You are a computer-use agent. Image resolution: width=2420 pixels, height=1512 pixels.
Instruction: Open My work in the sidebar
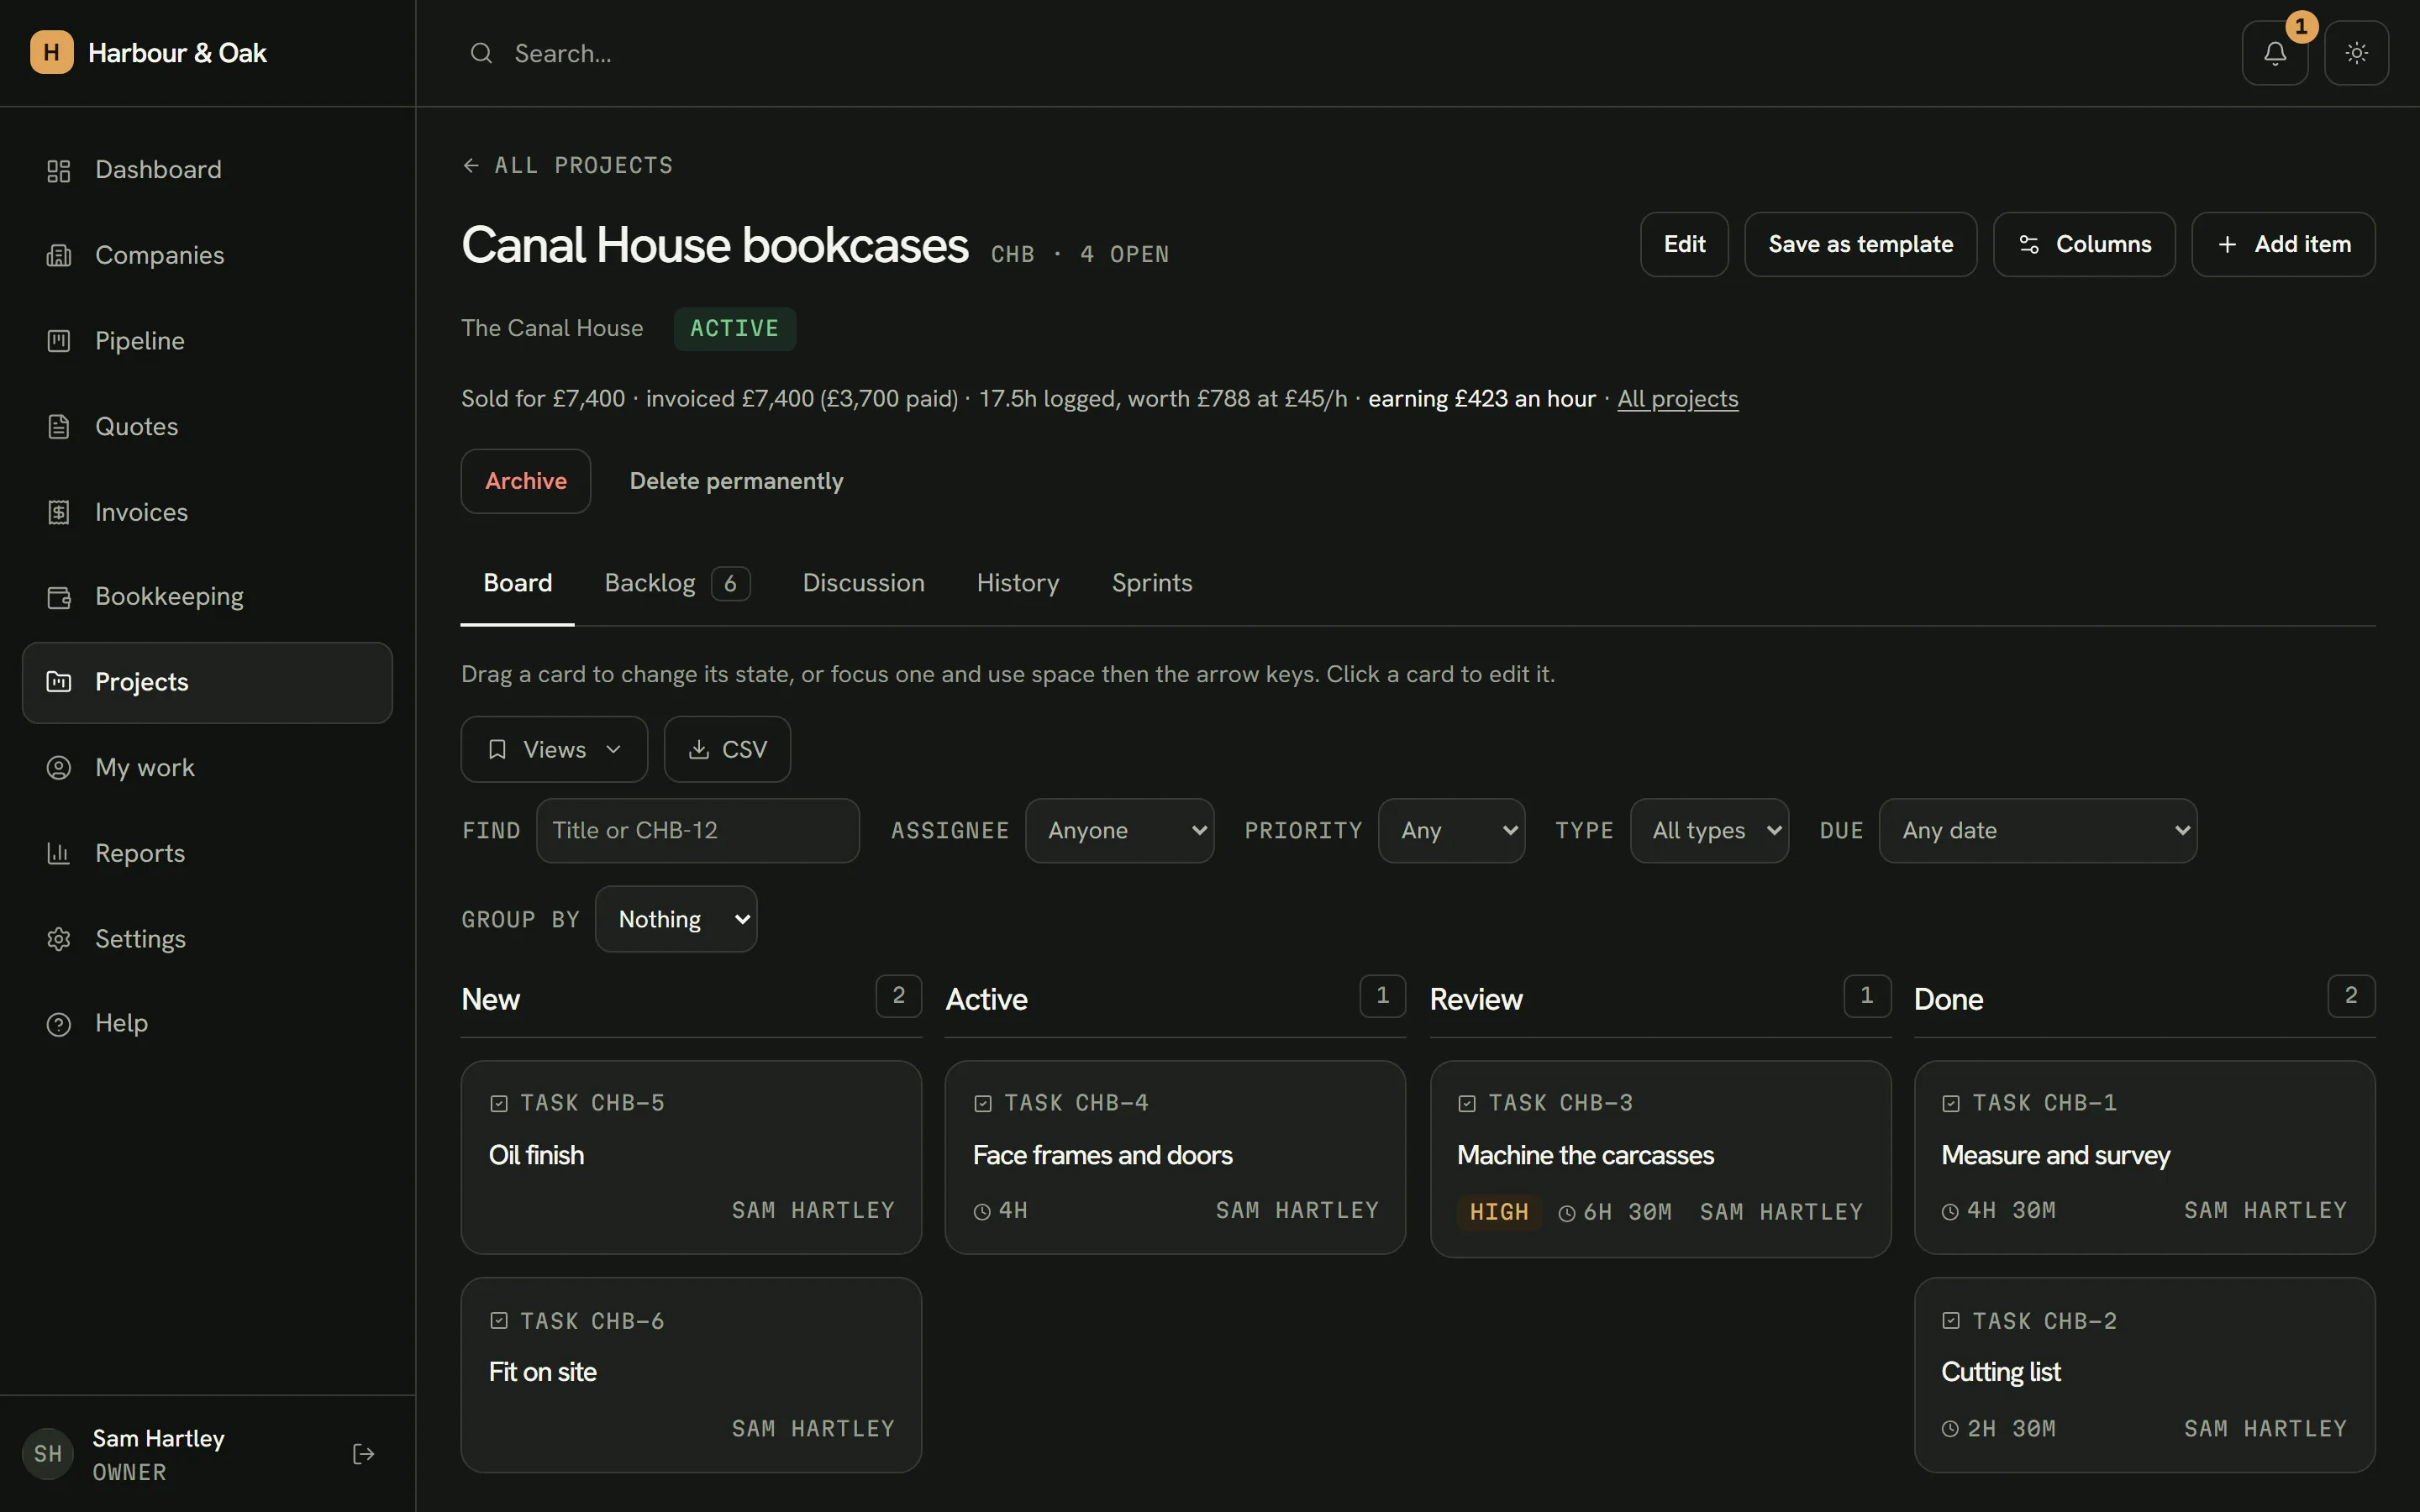tap(207, 767)
